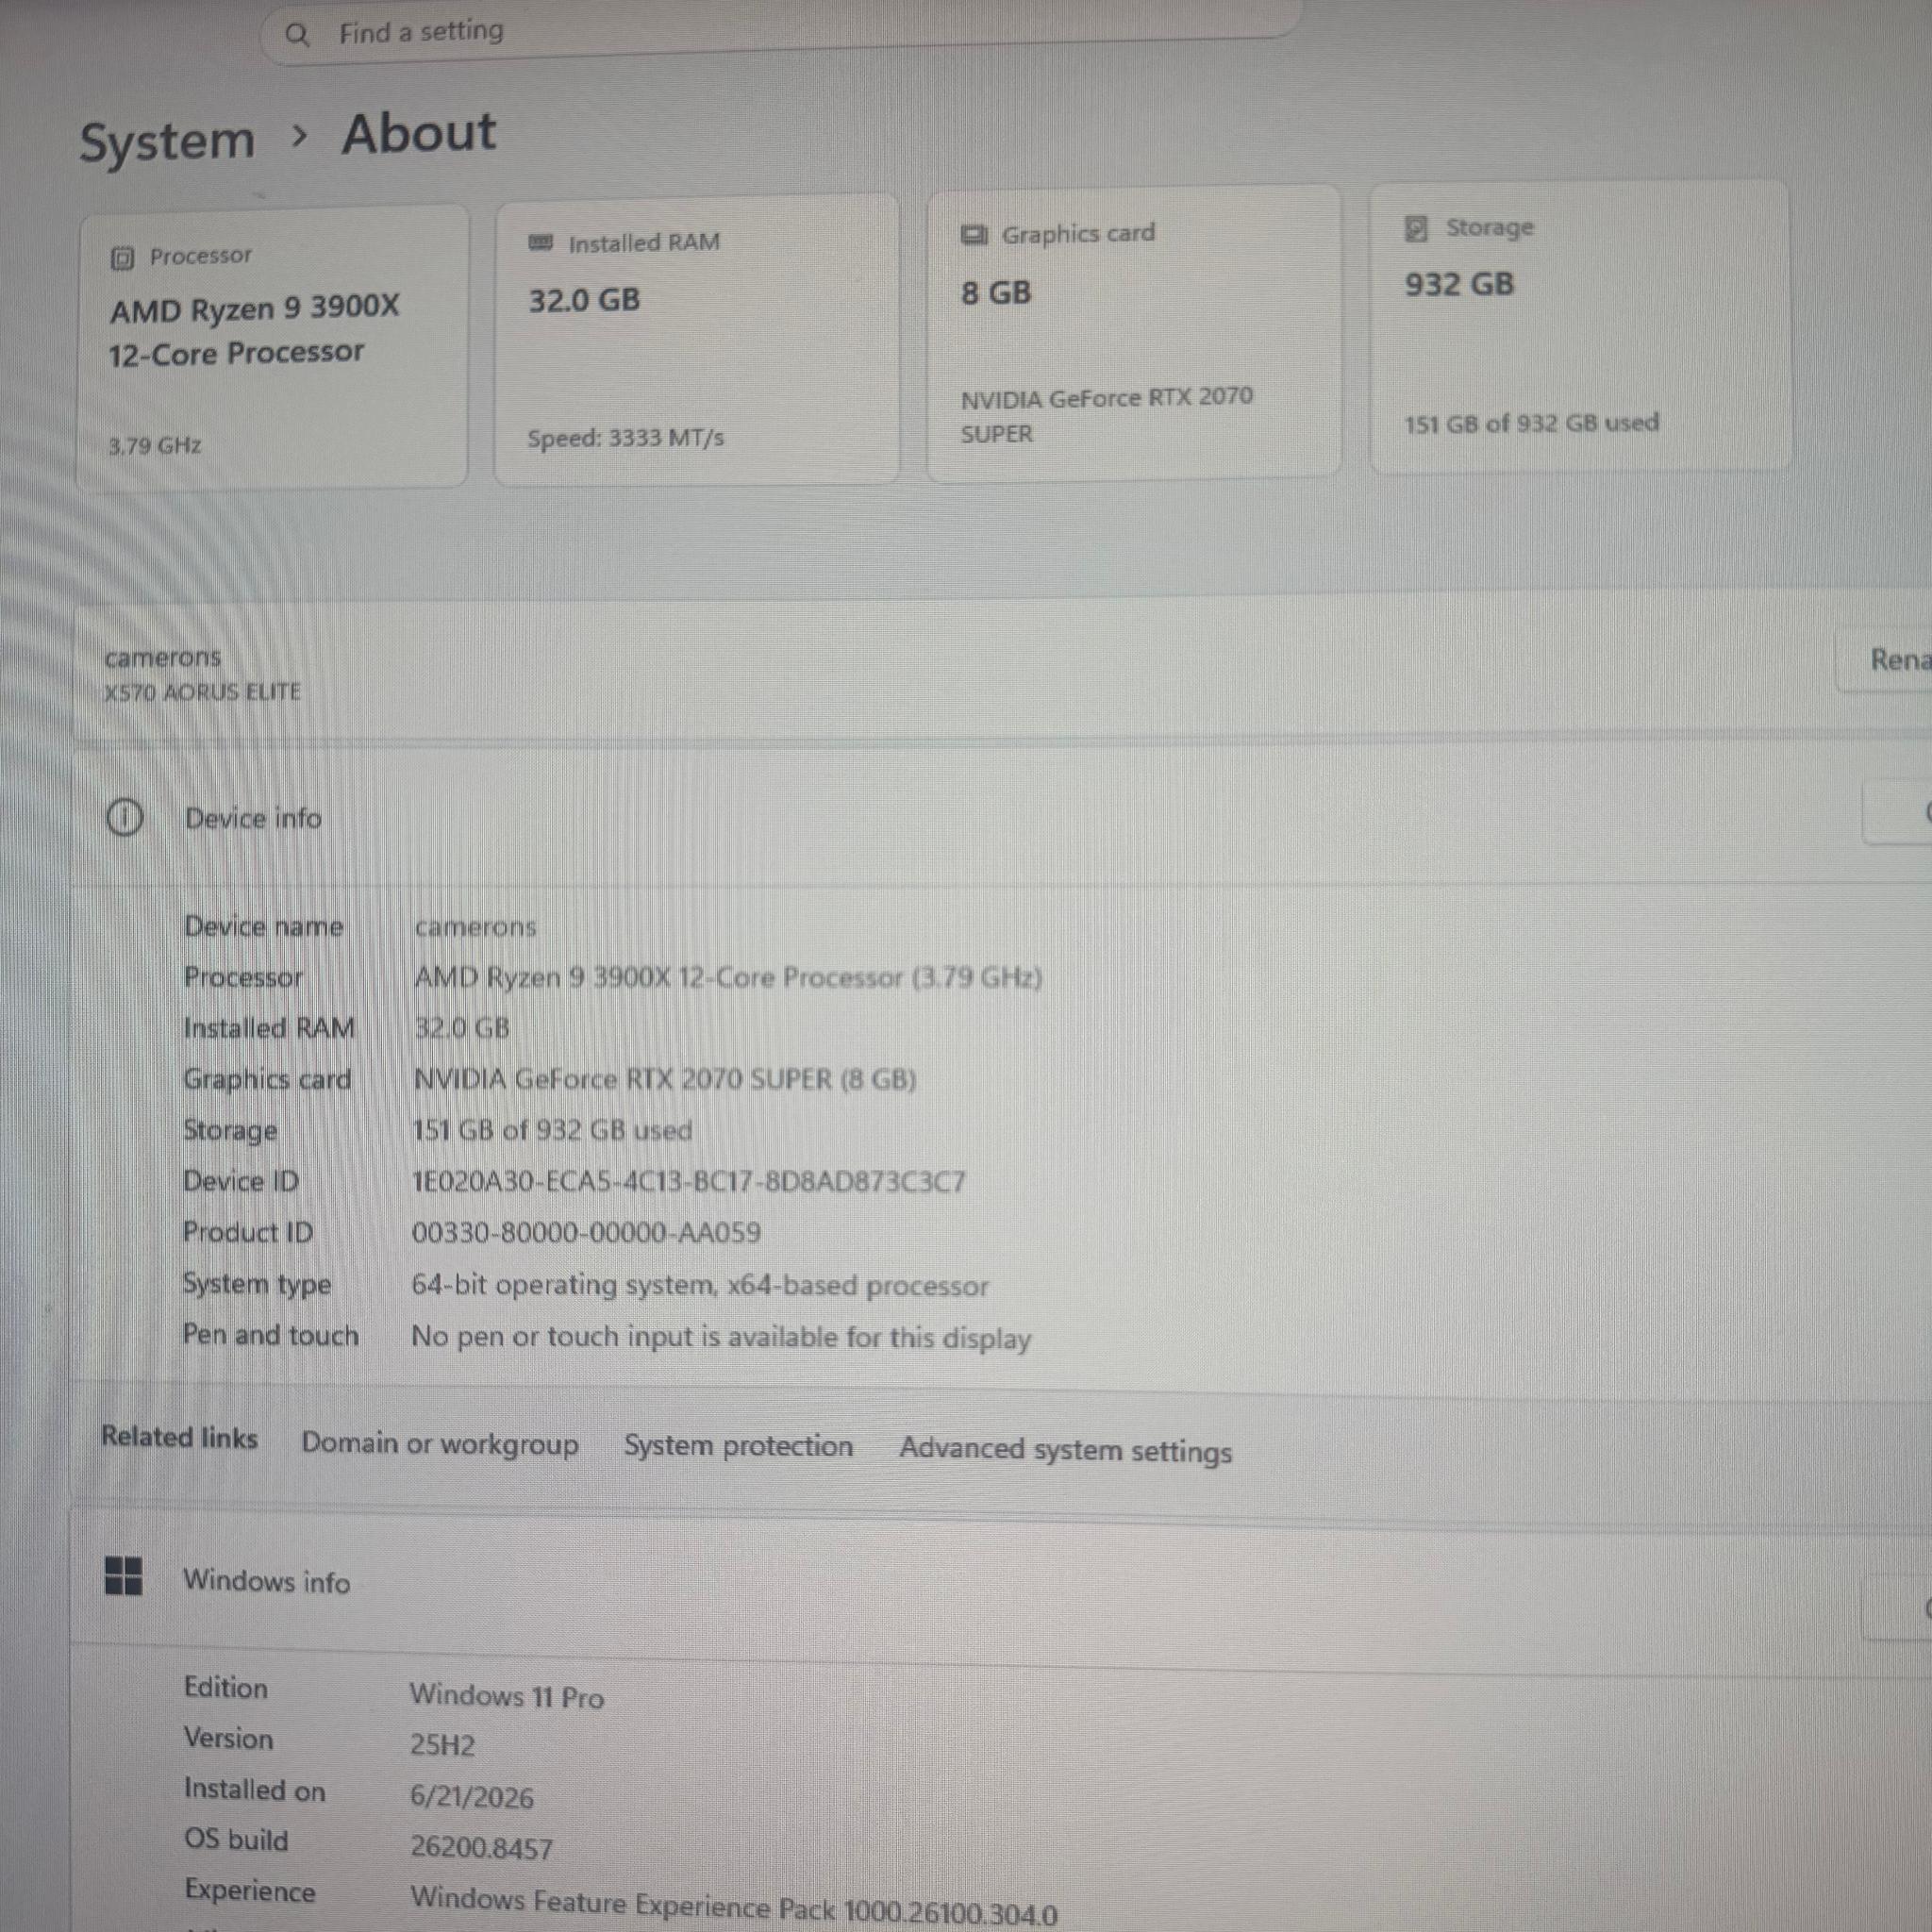
Task: Click the Device info circle icon
Action: (x=124, y=817)
